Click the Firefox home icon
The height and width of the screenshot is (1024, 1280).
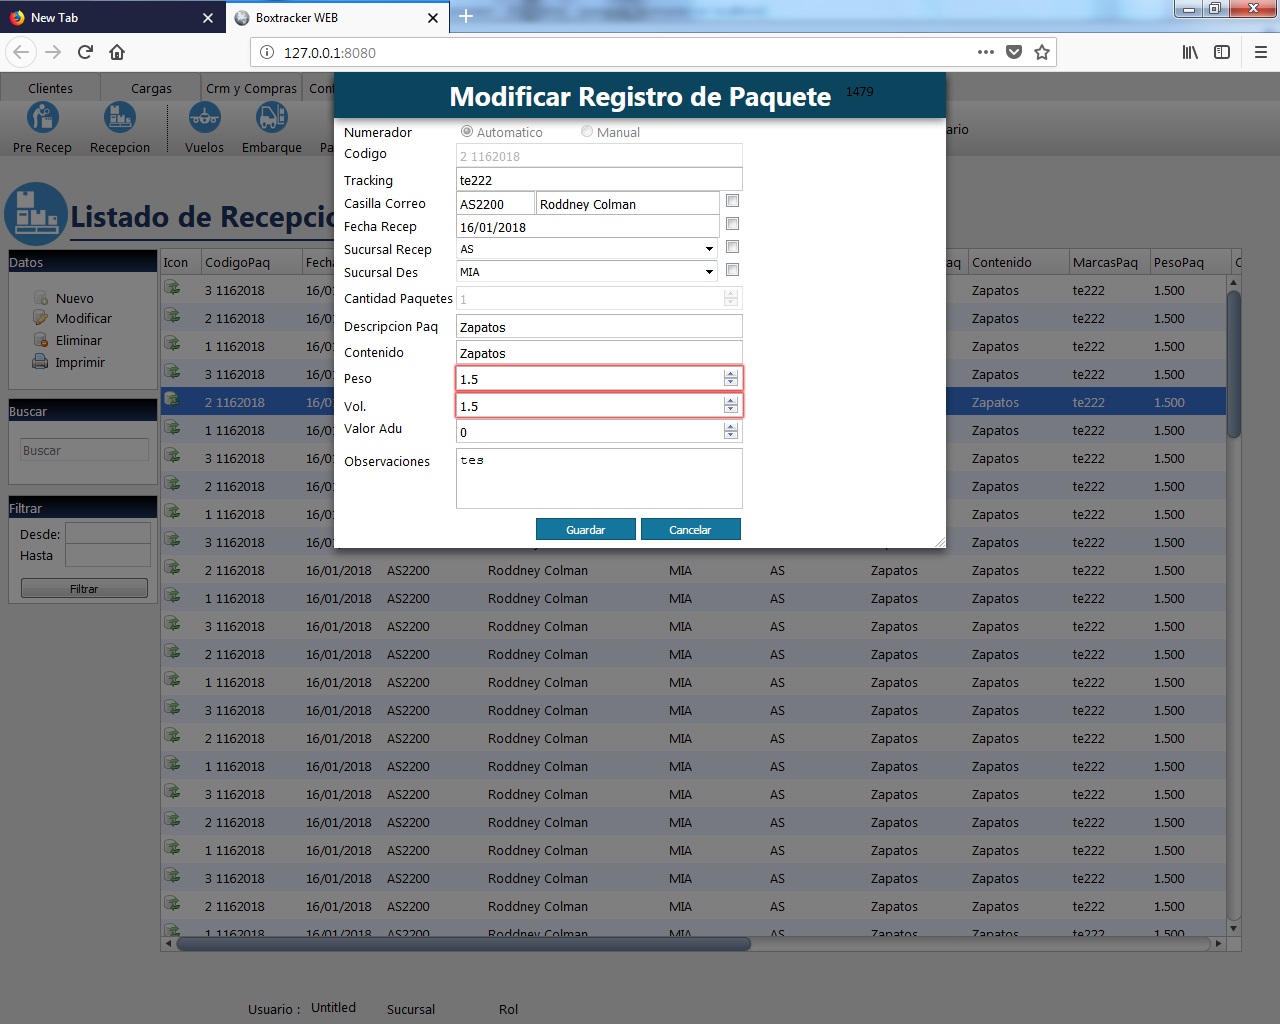[117, 52]
